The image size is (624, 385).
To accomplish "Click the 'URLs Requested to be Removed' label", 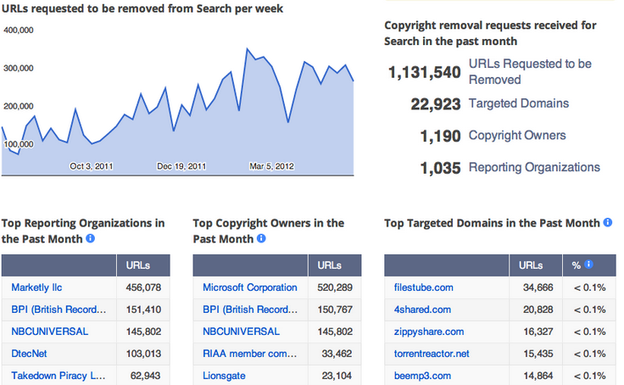I will tap(530, 72).
